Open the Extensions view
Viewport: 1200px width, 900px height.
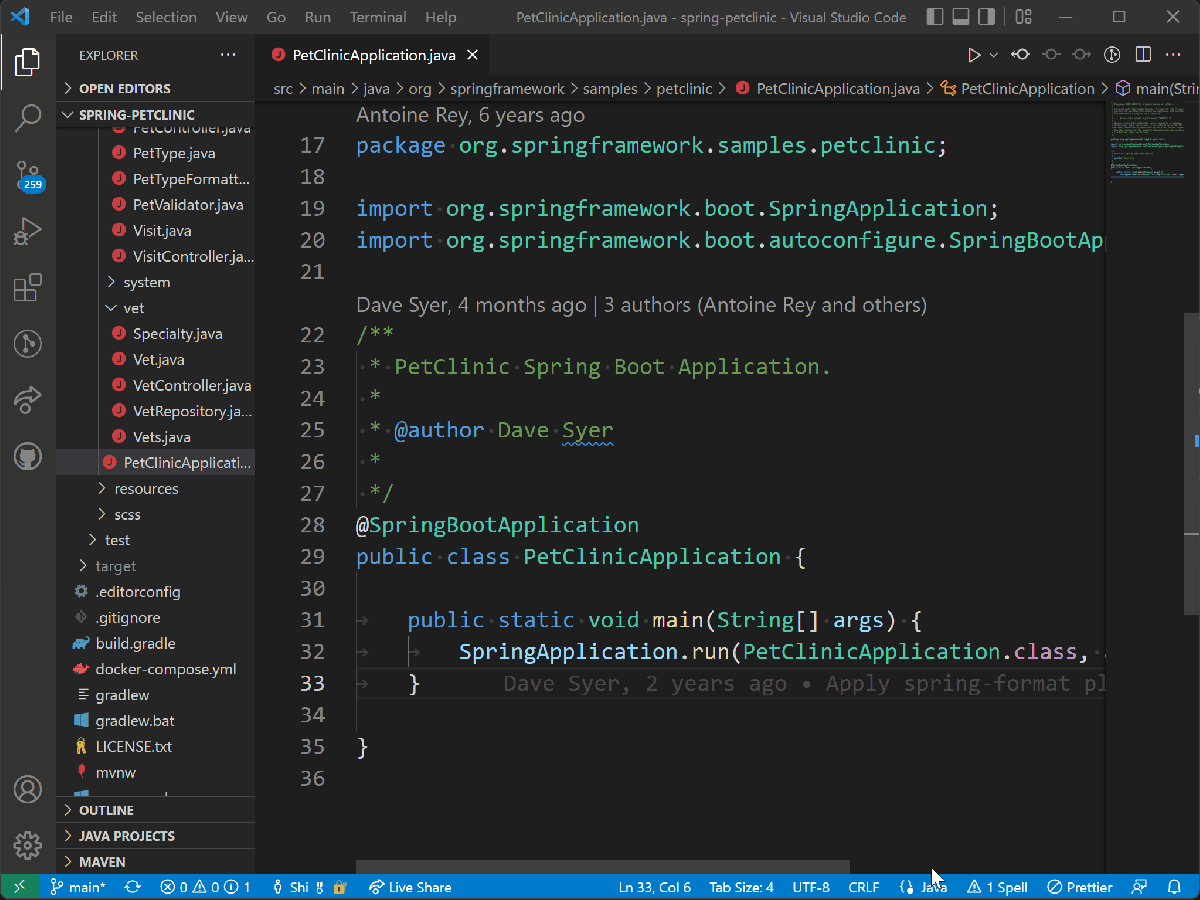[27, 287]
